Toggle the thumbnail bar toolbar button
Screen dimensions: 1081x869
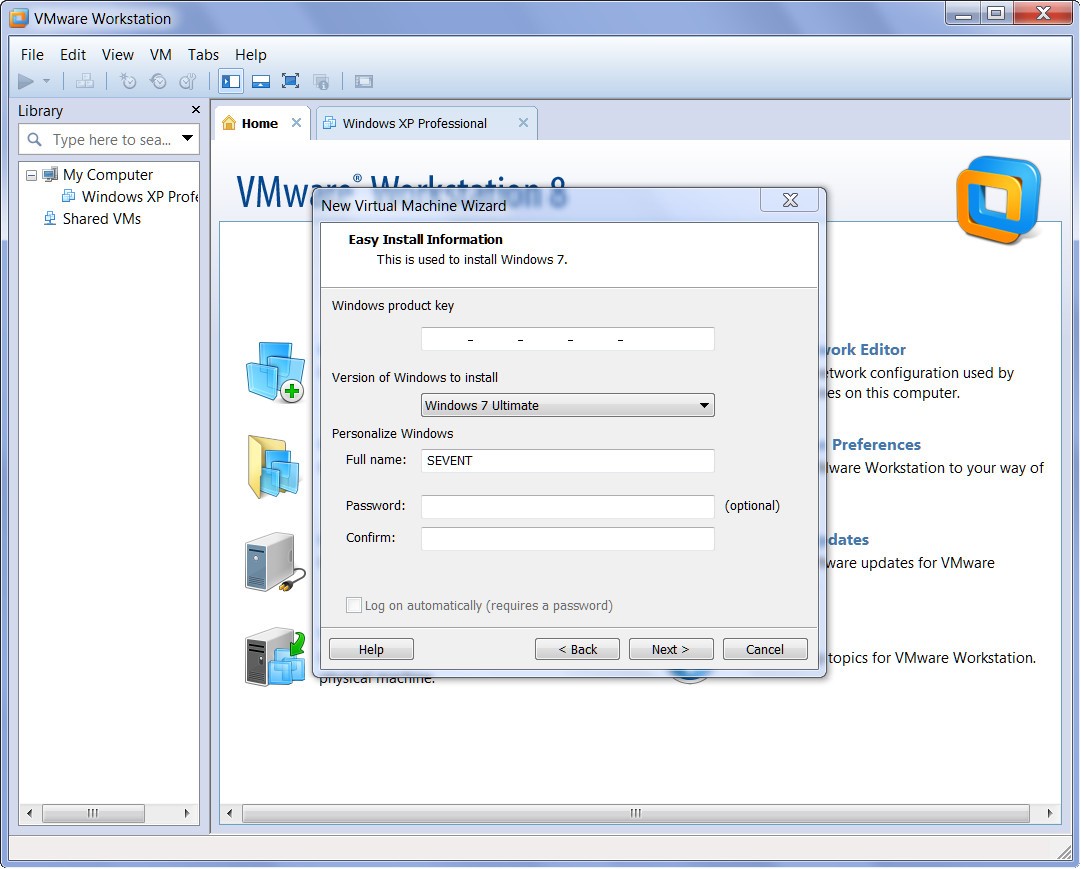[x=261, y=81]
